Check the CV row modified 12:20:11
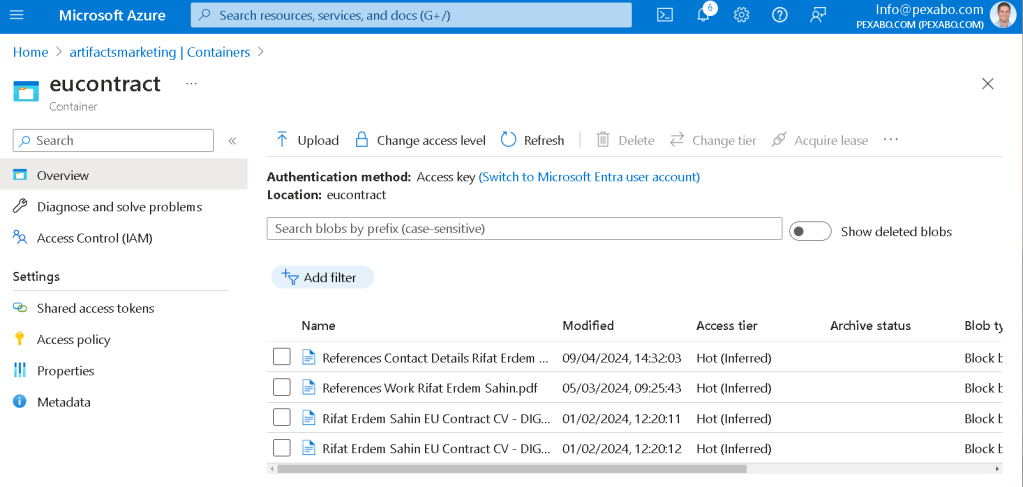 pos(282,418)
